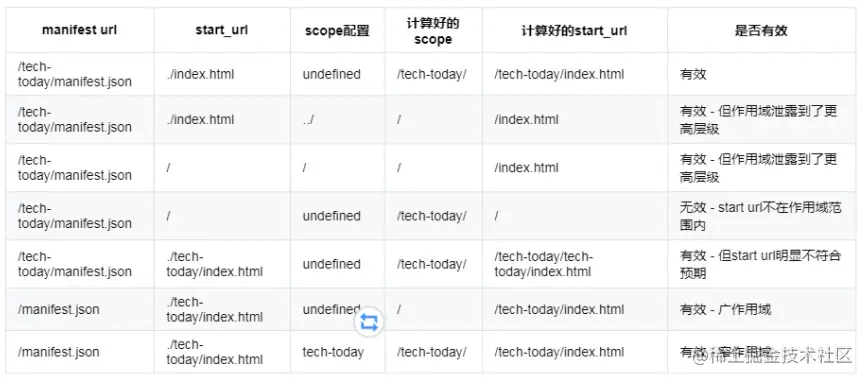The width and height of the screenshot is (867, 380).
Task: Select the "tech-today" scope config cell
Action: tap(337, 352)
